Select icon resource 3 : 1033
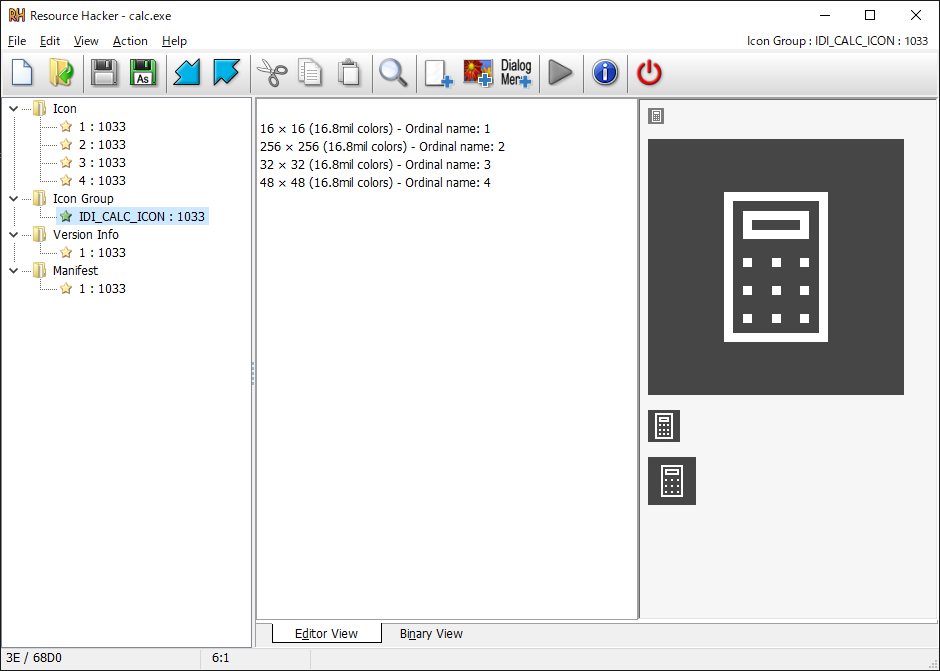Screen dimensions: 940x671 click(102, 163)
